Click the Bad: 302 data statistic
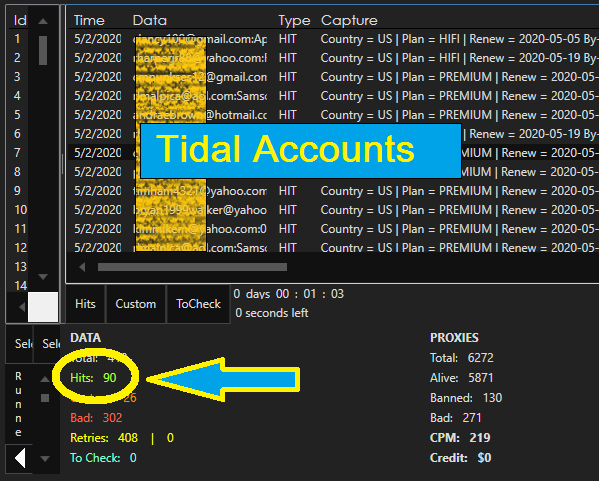This screenshot has width=599, height=481. pos(96,418)
